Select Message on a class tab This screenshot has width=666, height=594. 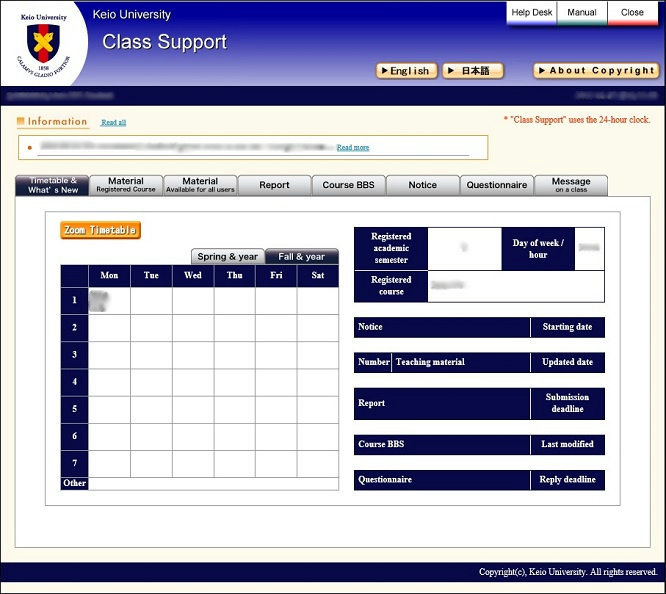point(570,185)
